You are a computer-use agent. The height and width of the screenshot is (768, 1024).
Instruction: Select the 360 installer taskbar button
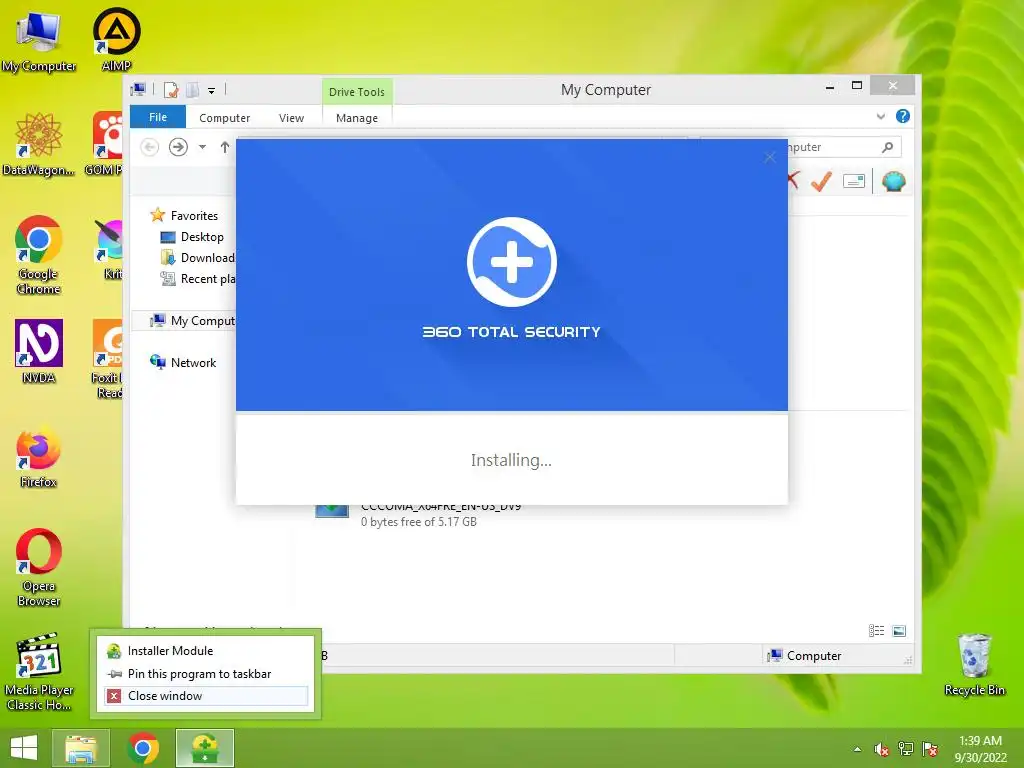205,748
